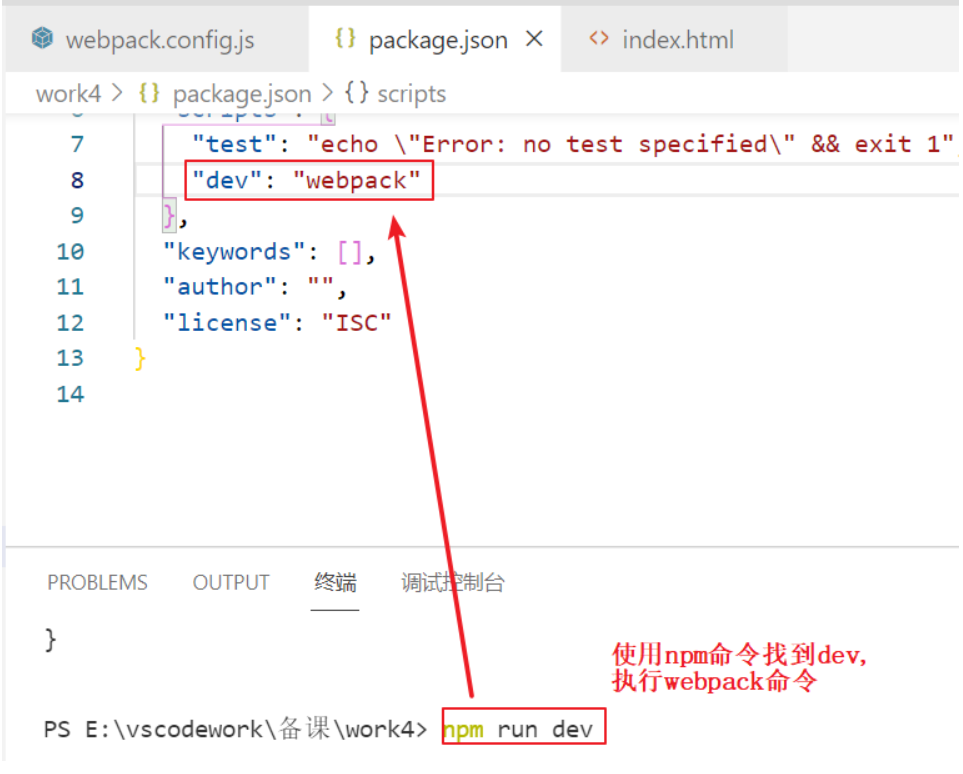Select package.json in the breadcrumb
This screenshot has height=774, width=963.
pyautogui.click(x=242, y=94)
